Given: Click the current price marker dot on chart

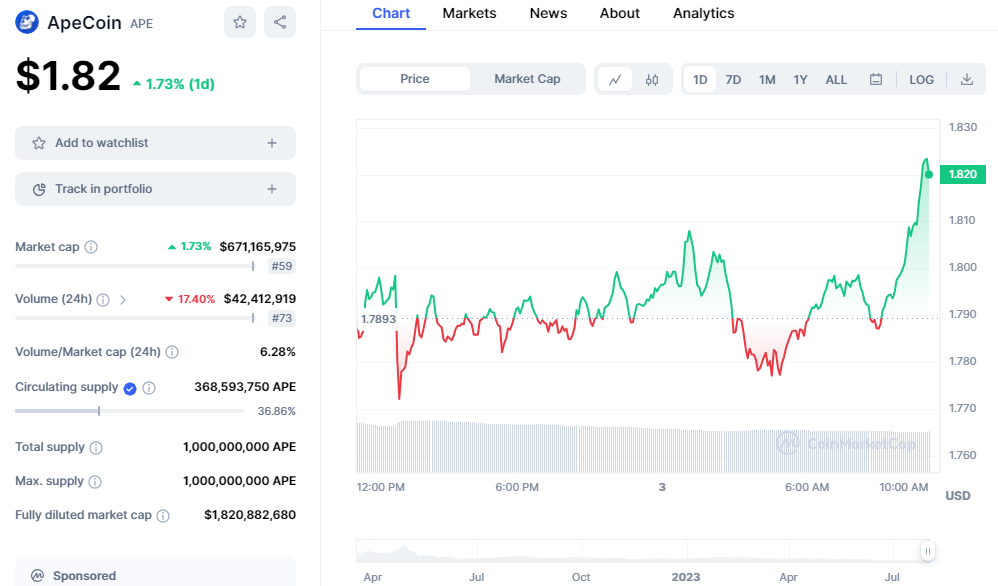Looking at the screenshot, I should point(929,174).
